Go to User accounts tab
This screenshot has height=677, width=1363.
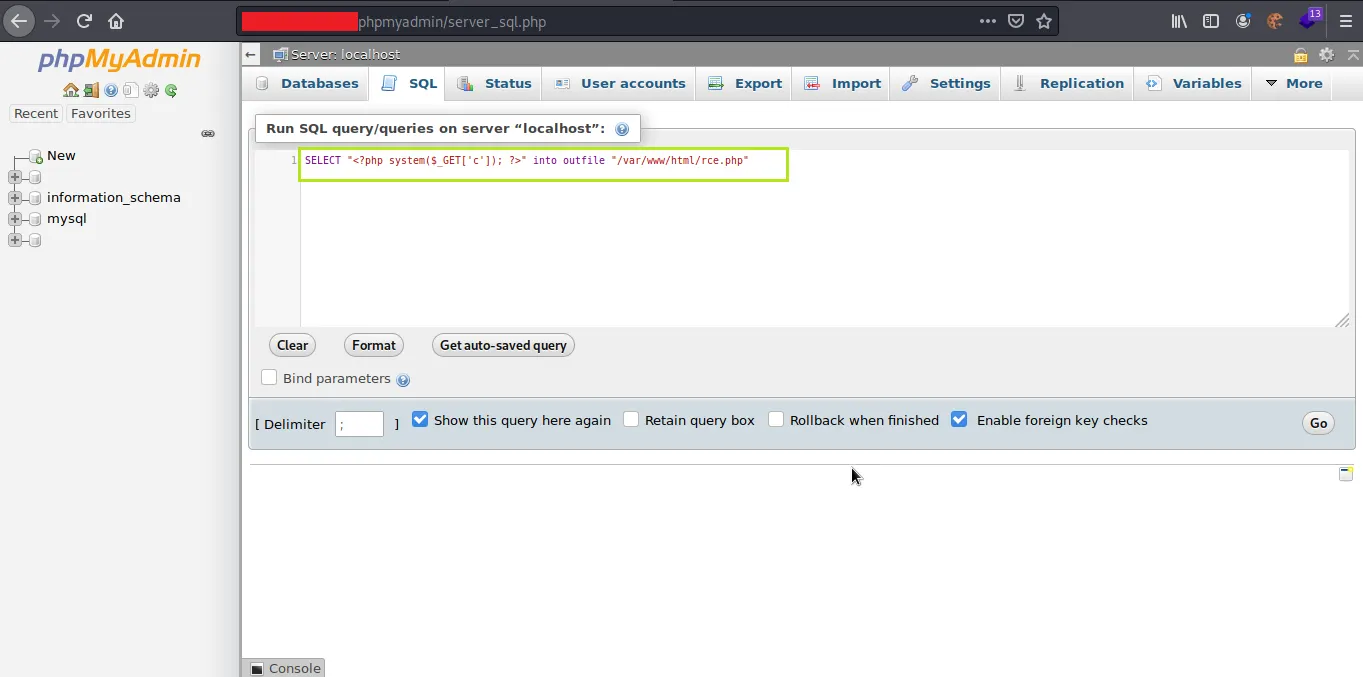click(620, 83)
